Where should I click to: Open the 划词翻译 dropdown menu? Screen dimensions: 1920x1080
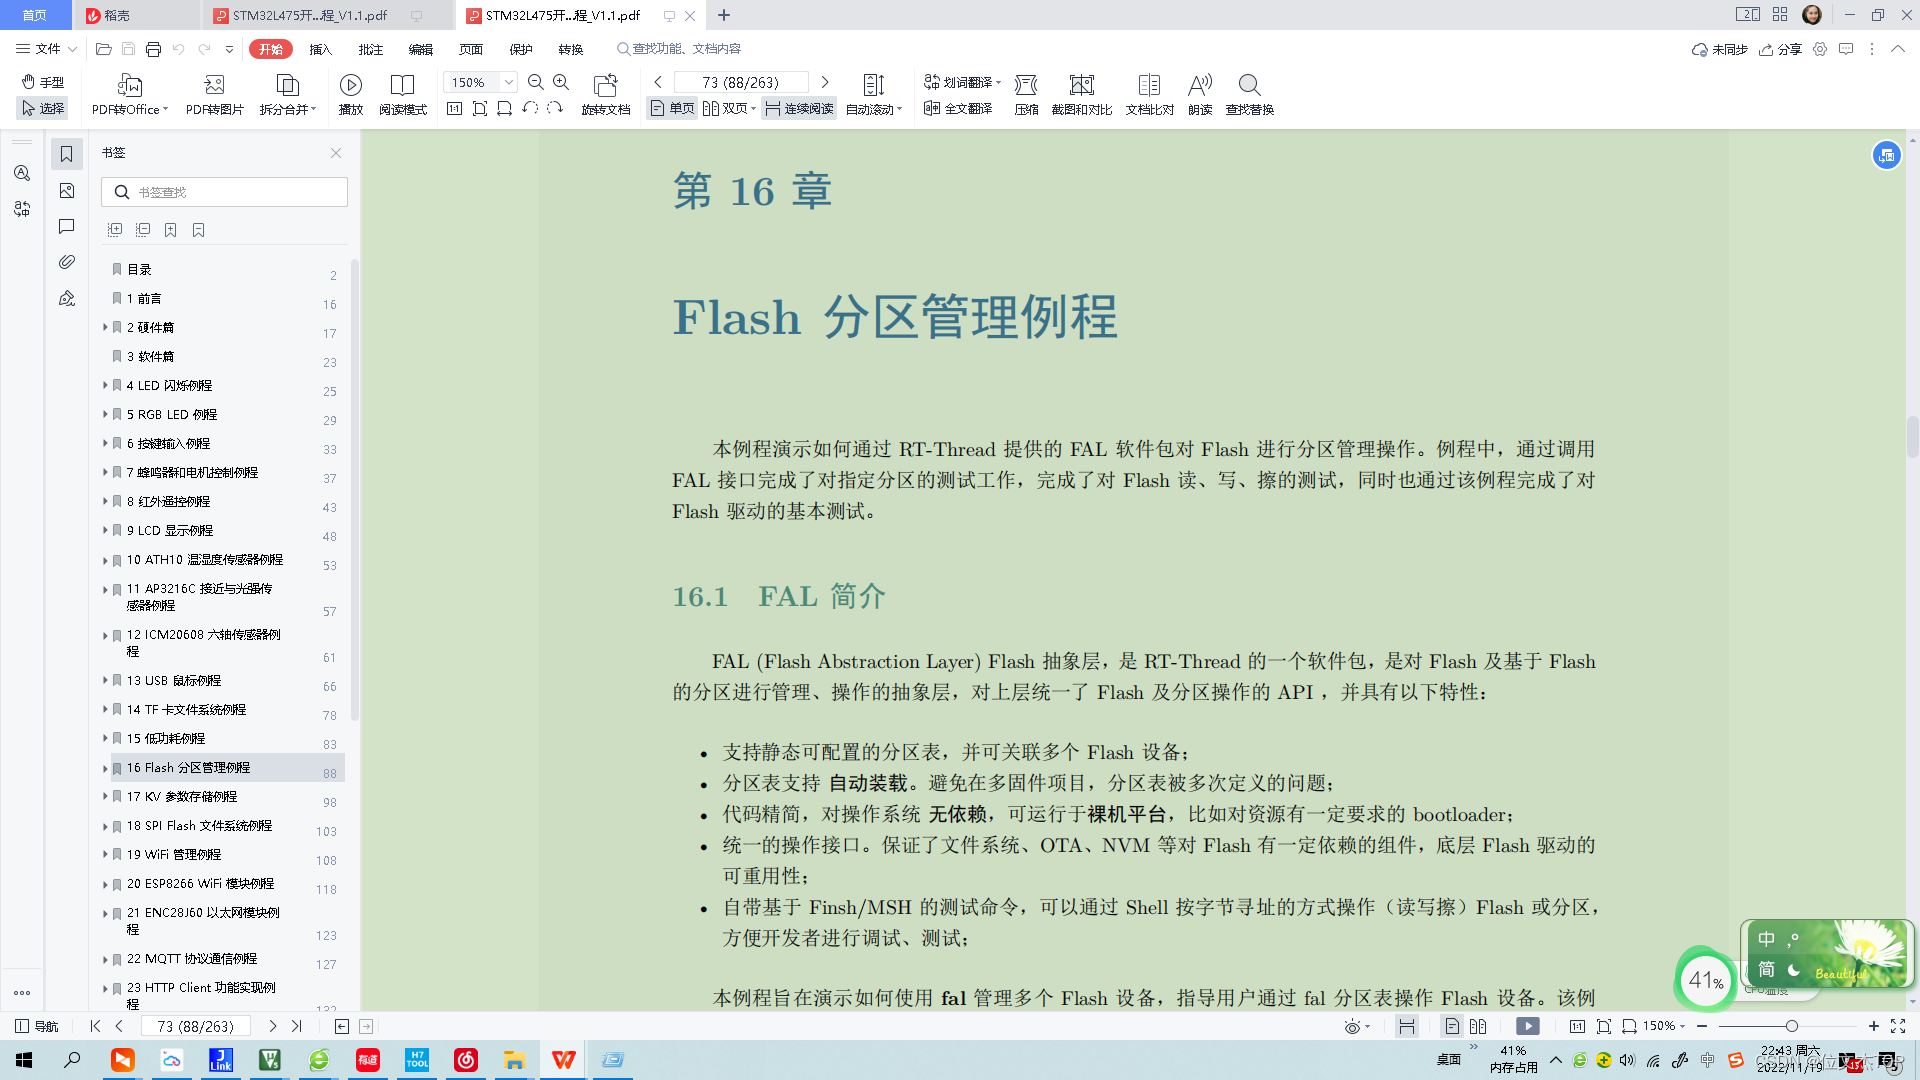tap(998, 83)
